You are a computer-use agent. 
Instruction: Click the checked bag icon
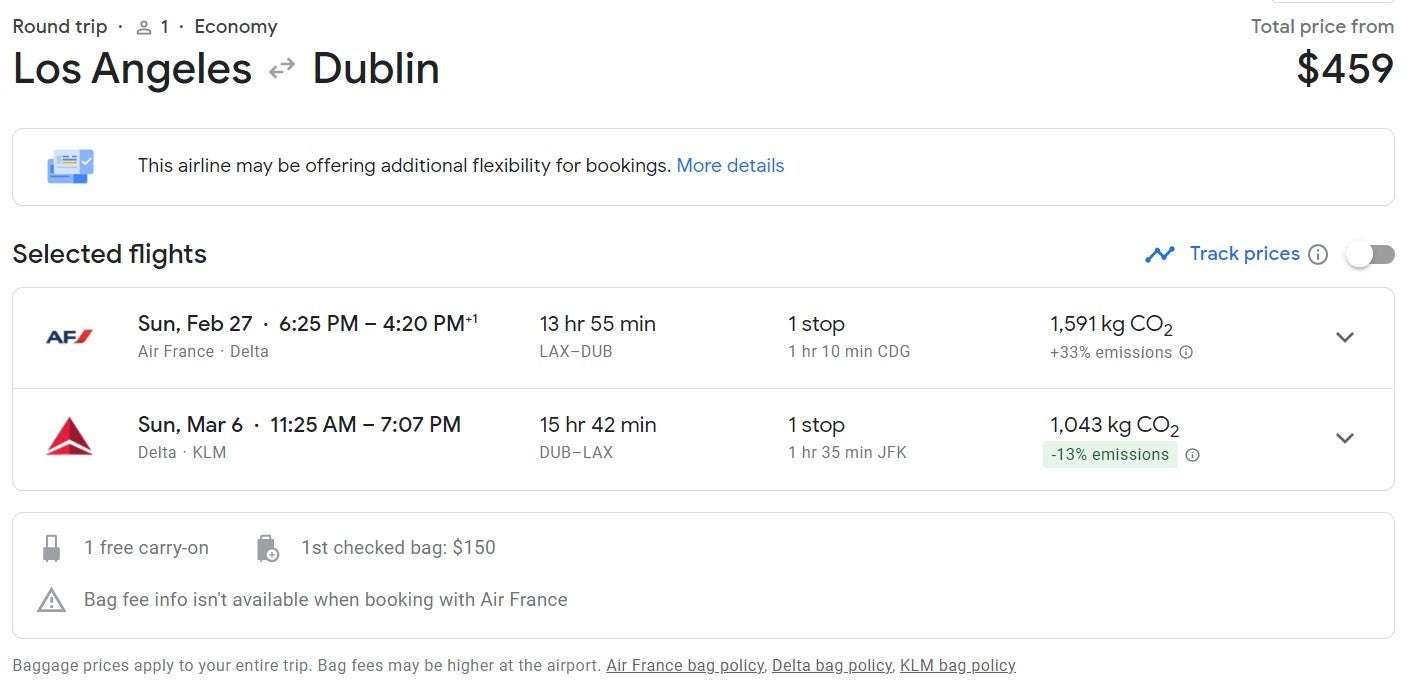pos(267,548)
